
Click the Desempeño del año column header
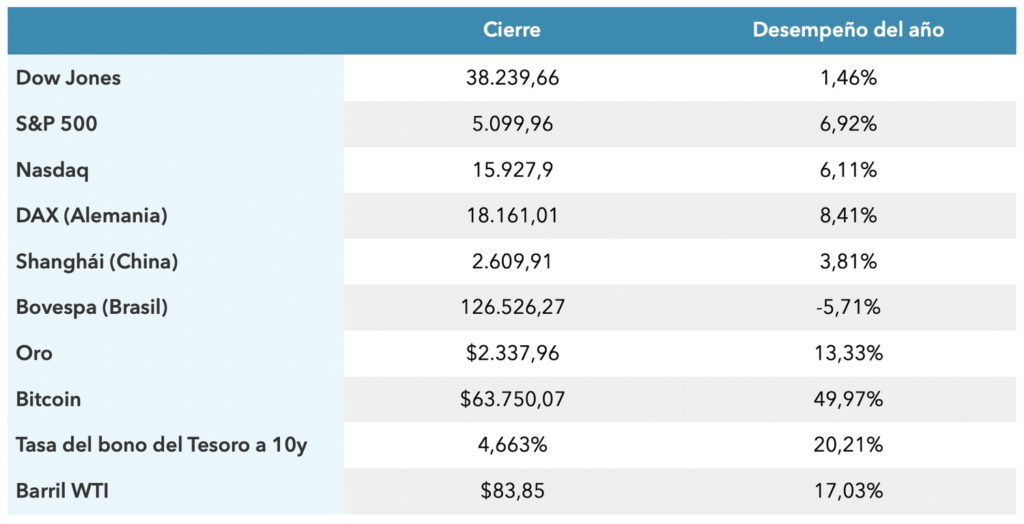(x=848, y=30)
